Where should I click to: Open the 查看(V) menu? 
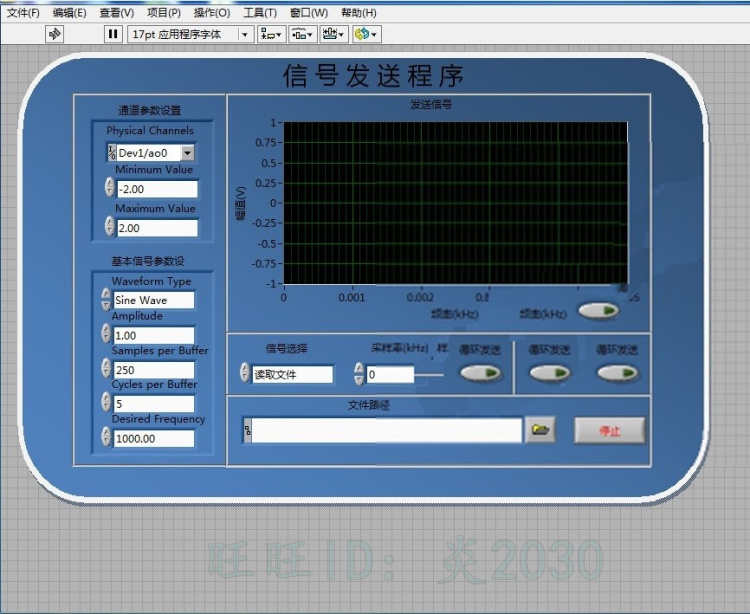point(117,13)
